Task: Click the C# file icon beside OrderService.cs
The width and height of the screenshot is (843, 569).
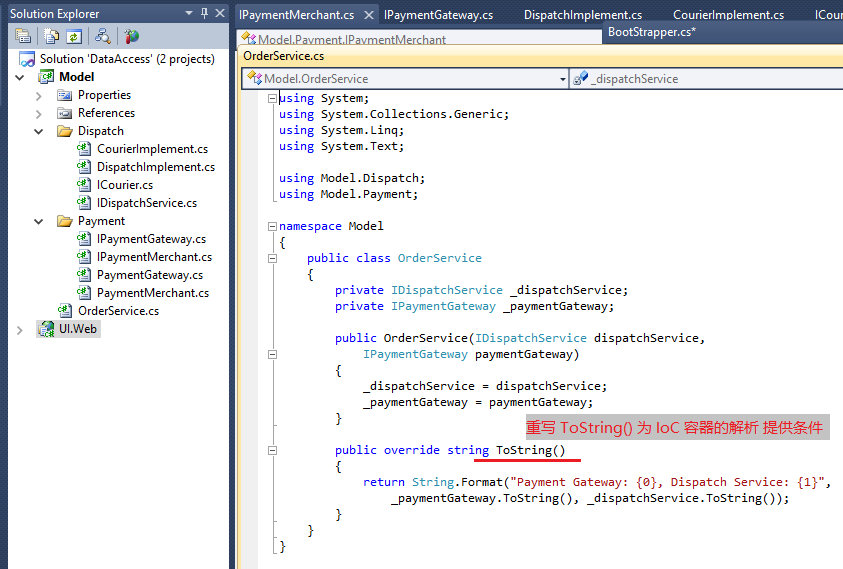Action: coord(65,310)
